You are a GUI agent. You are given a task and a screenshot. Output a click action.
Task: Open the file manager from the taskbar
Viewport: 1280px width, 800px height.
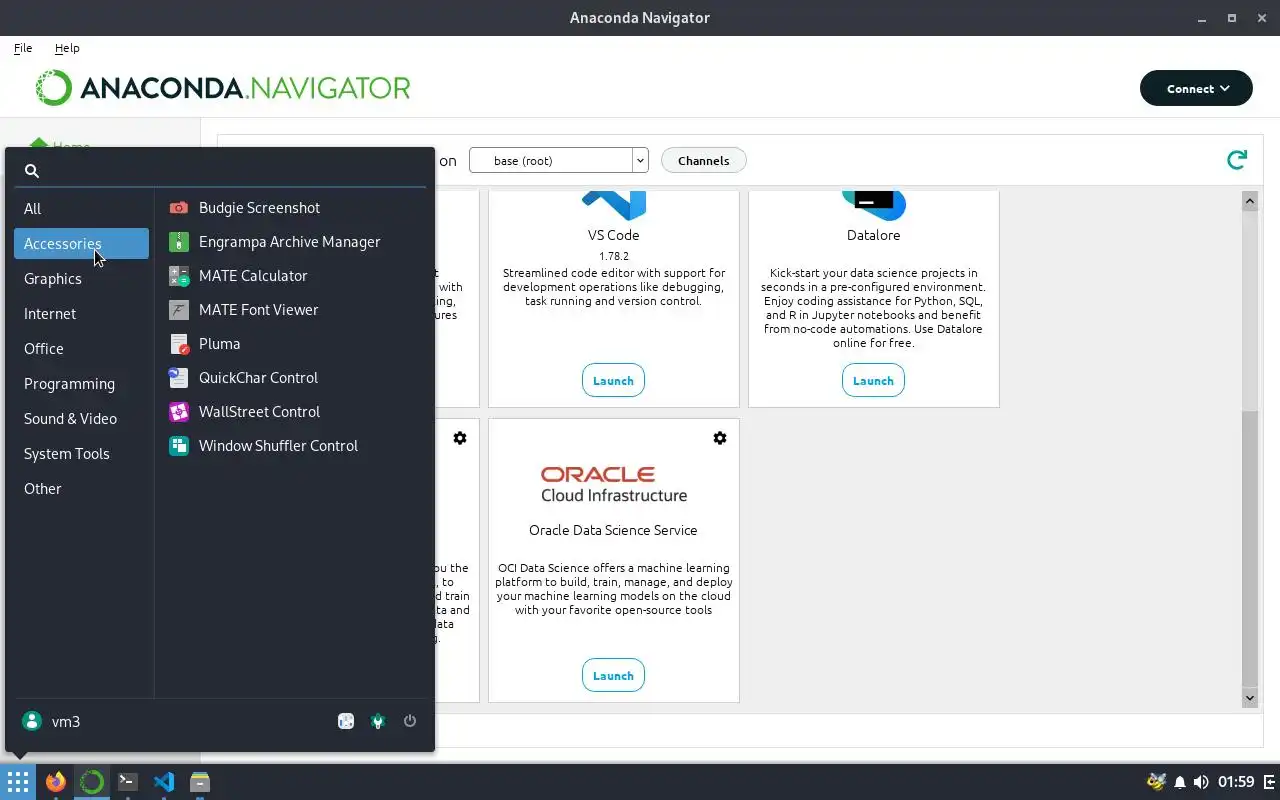(x=200, y=782)
